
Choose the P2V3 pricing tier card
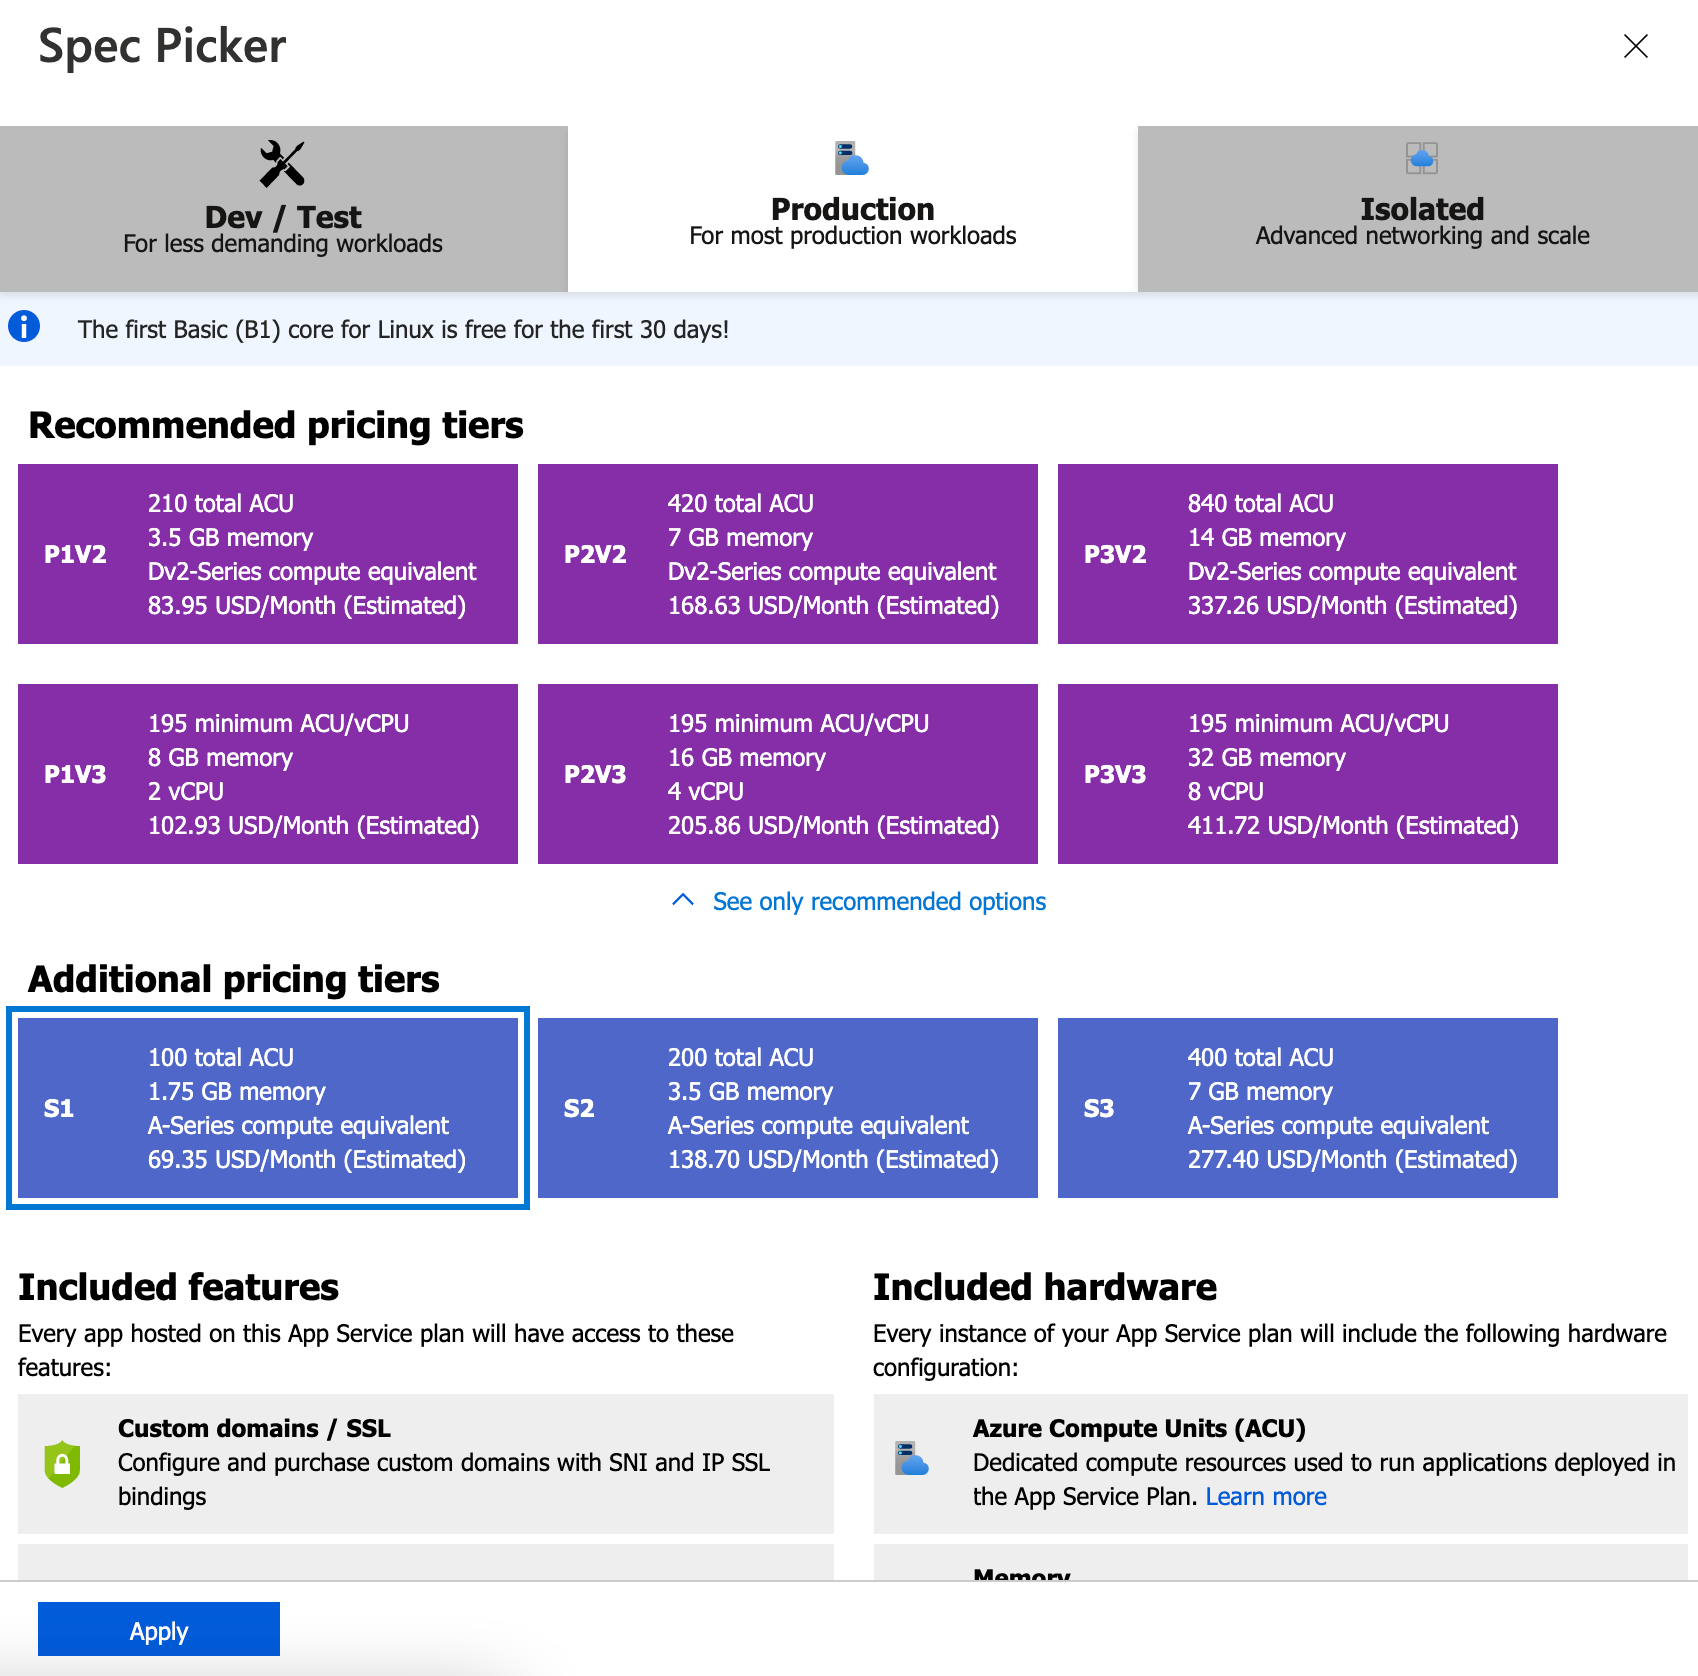[x=788, y=774]
